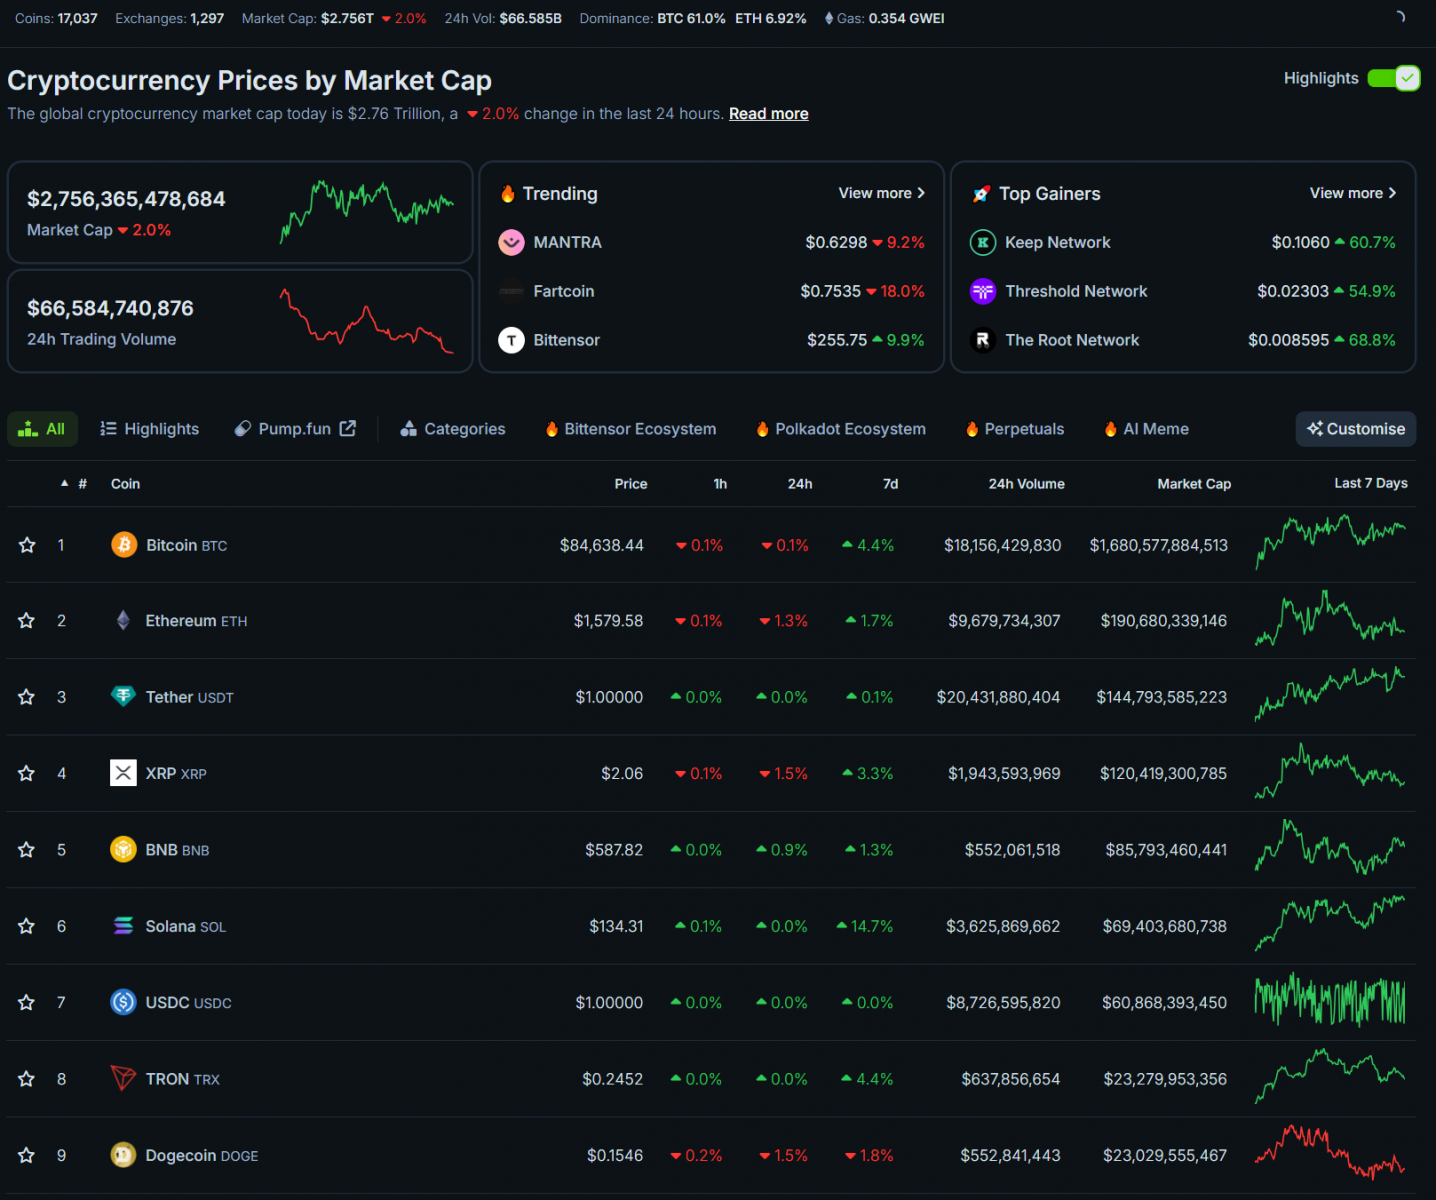Favorite Tether with its star icon

tap(27, 697)
